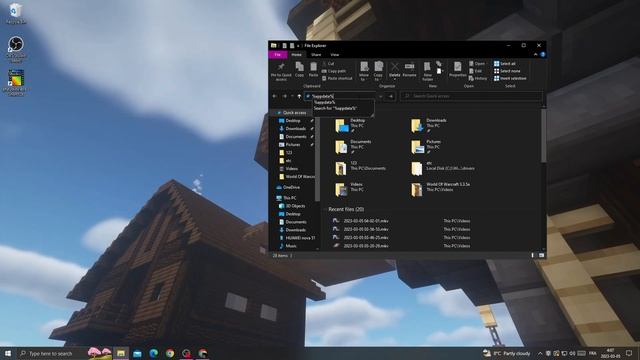Click Select all in the ribbon
The image size is (640, 360).
(505, 64)
